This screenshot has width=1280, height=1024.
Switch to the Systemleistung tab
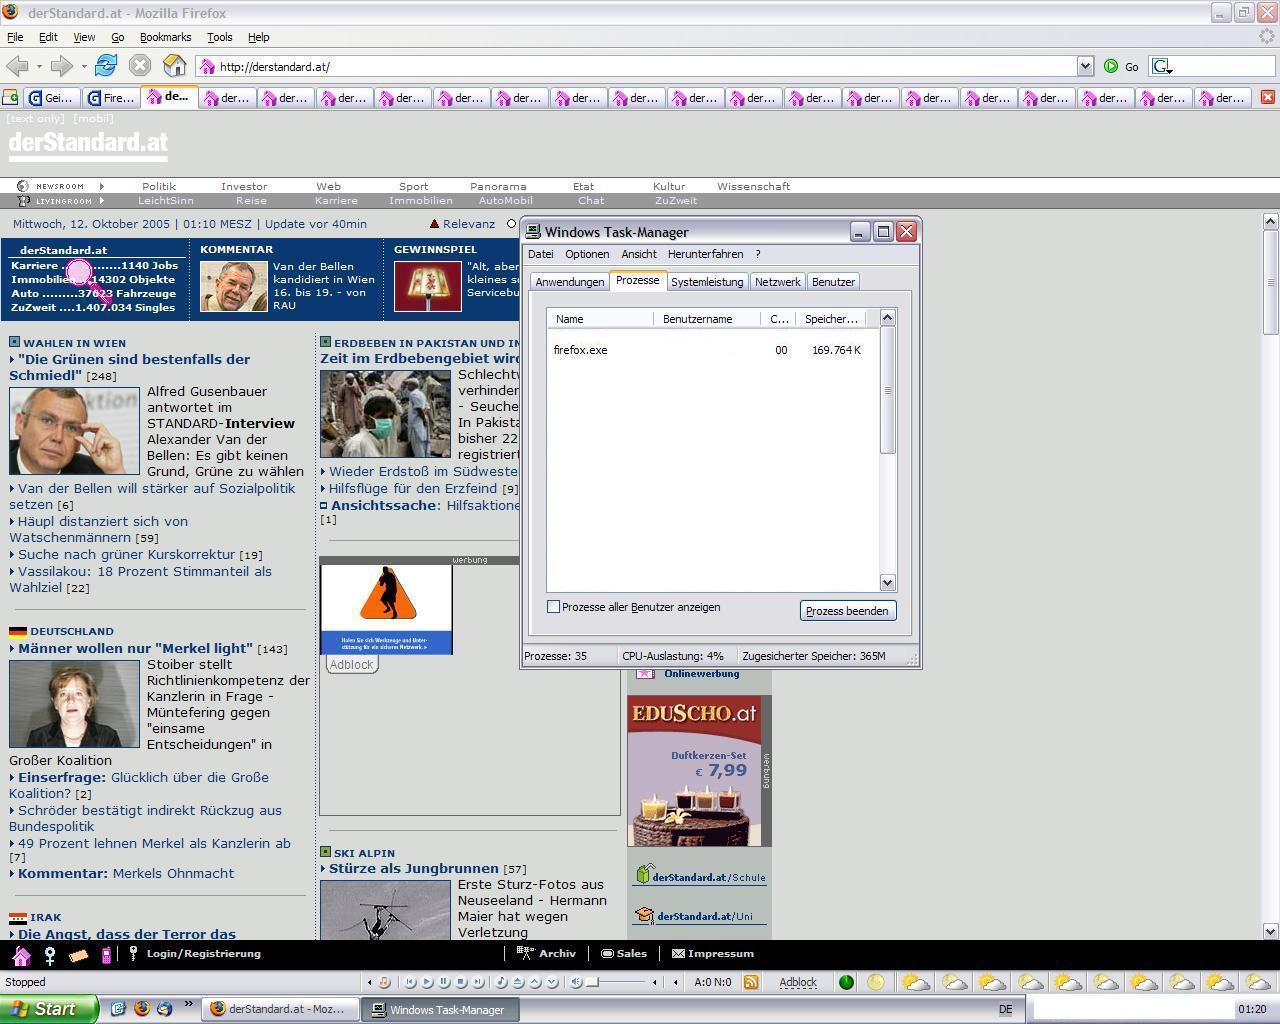tap(707, 282)
